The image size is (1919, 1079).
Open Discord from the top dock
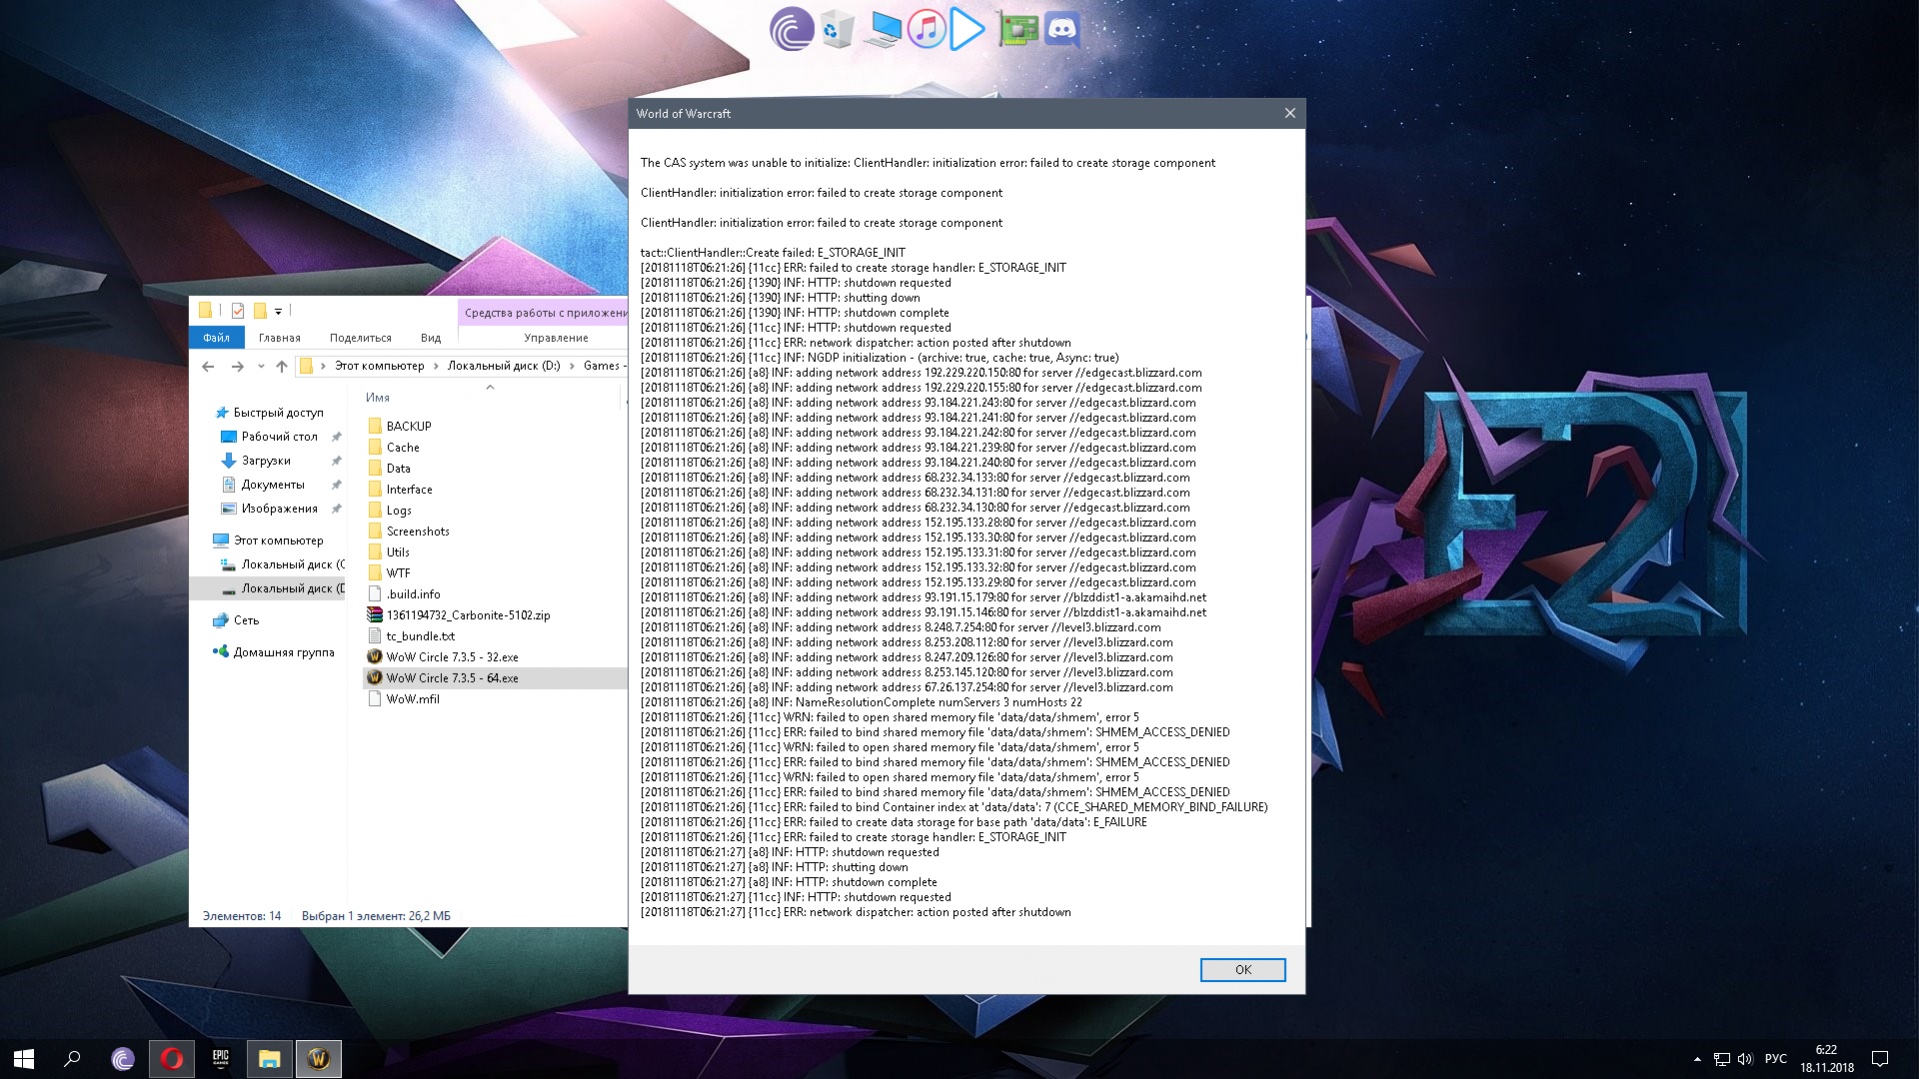tap(1062, 29)
